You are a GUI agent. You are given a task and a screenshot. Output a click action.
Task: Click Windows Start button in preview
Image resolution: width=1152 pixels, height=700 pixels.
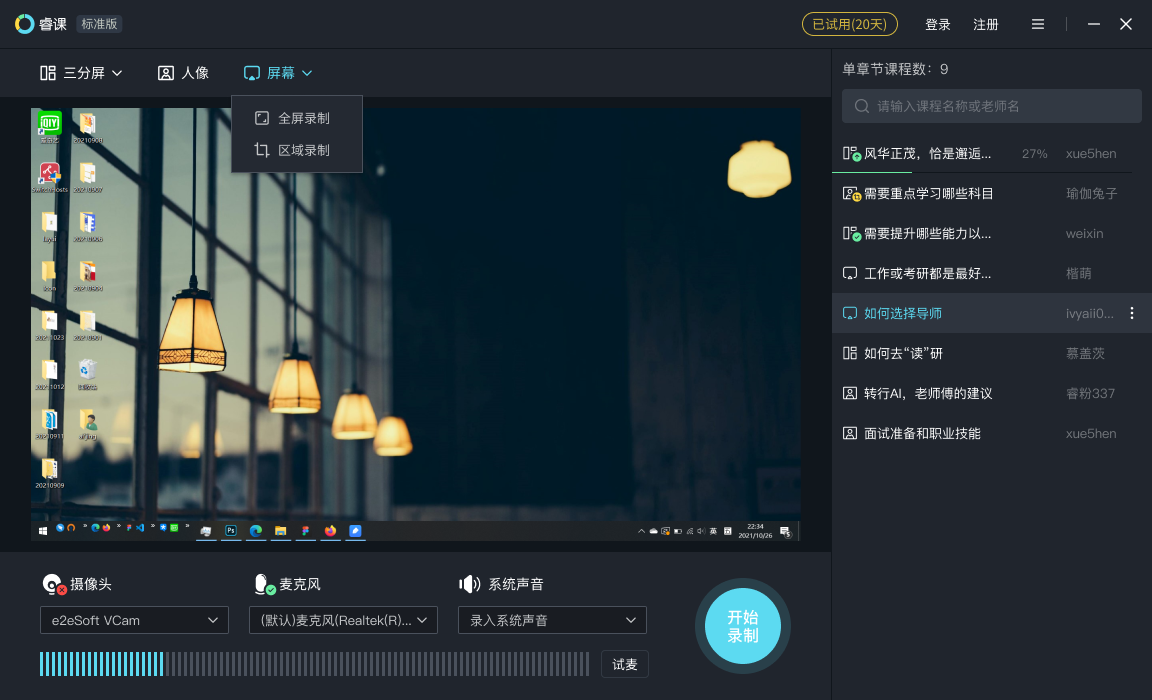43,530
